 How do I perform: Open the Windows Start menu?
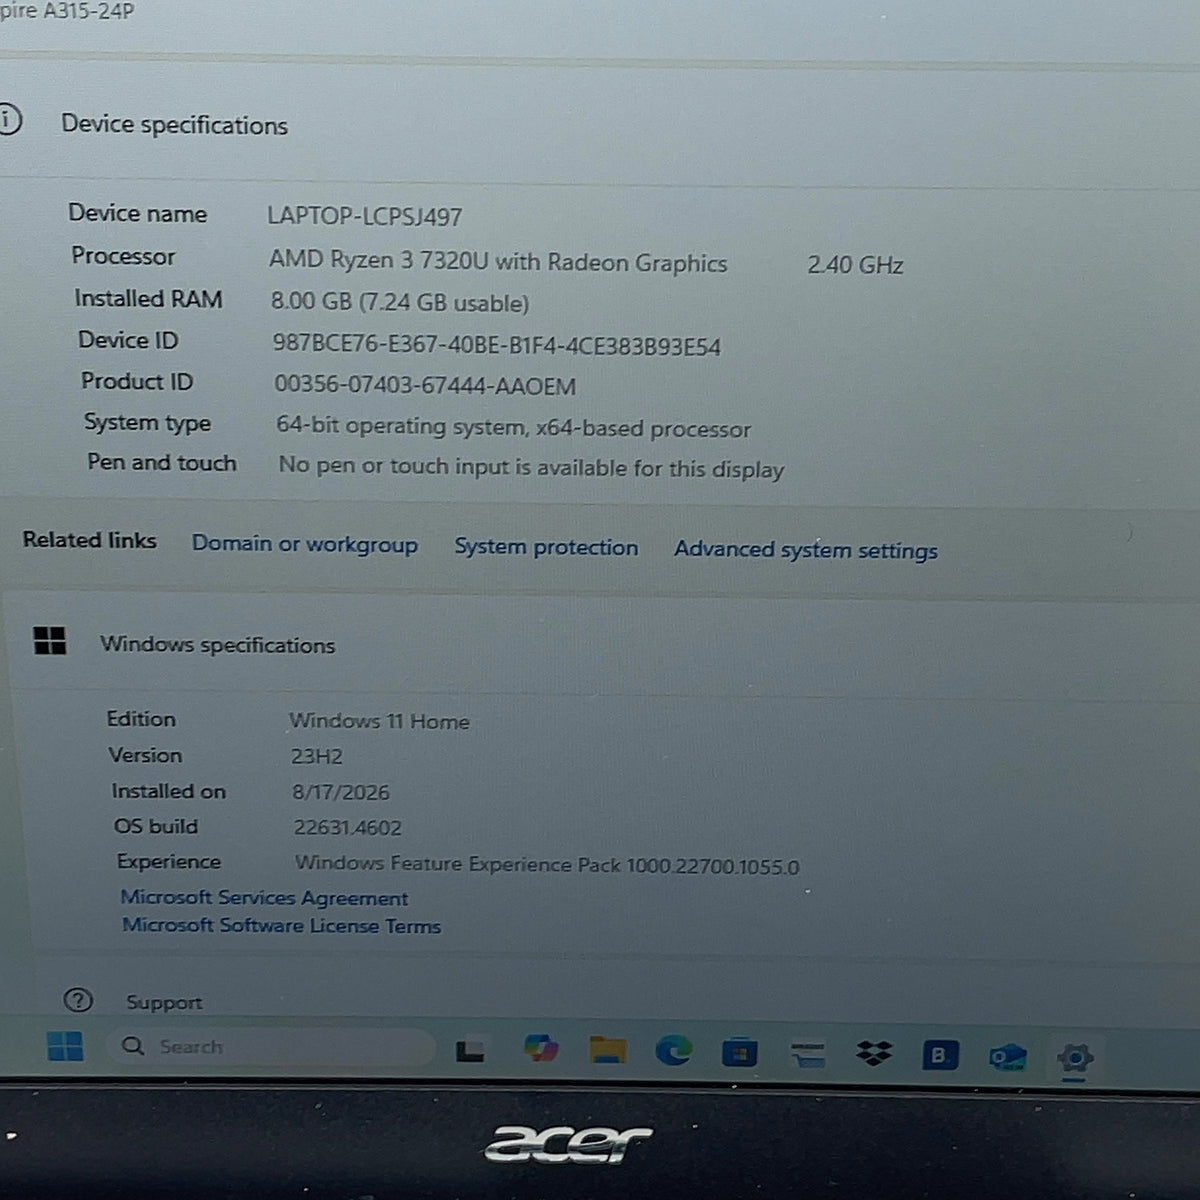tap(65, 1047)
